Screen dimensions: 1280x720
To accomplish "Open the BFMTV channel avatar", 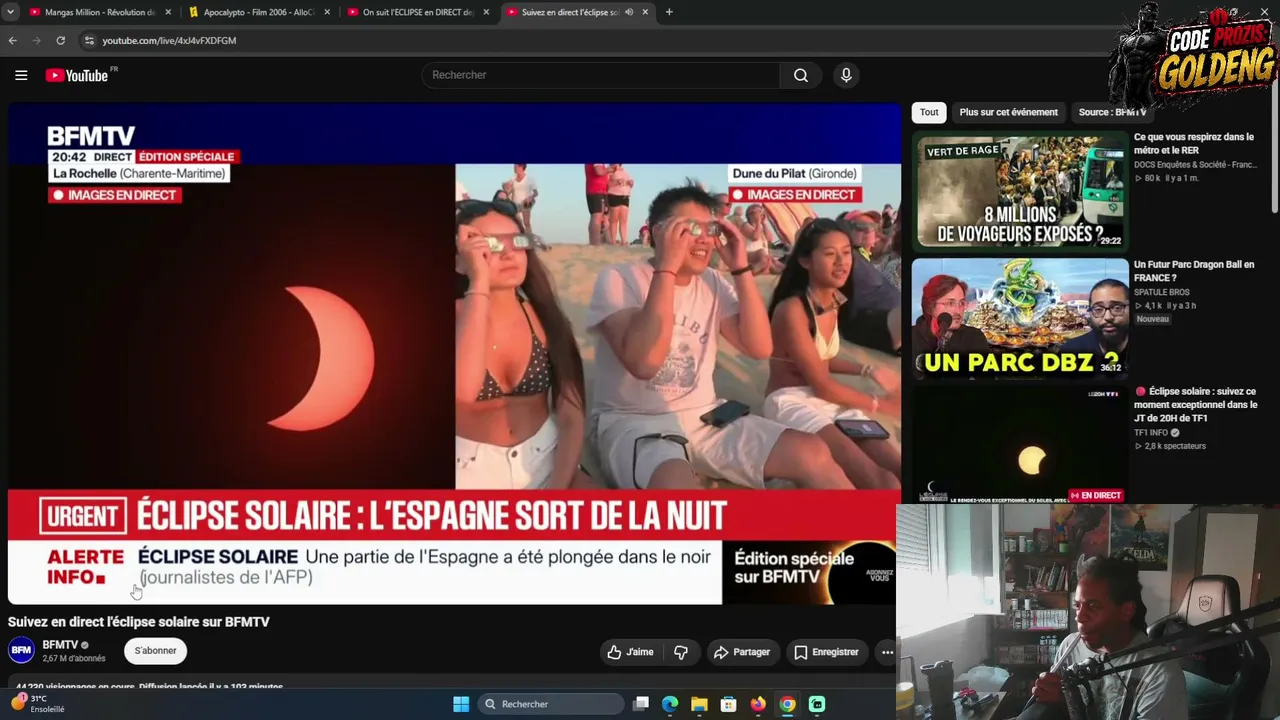I will tap(21, 651).
